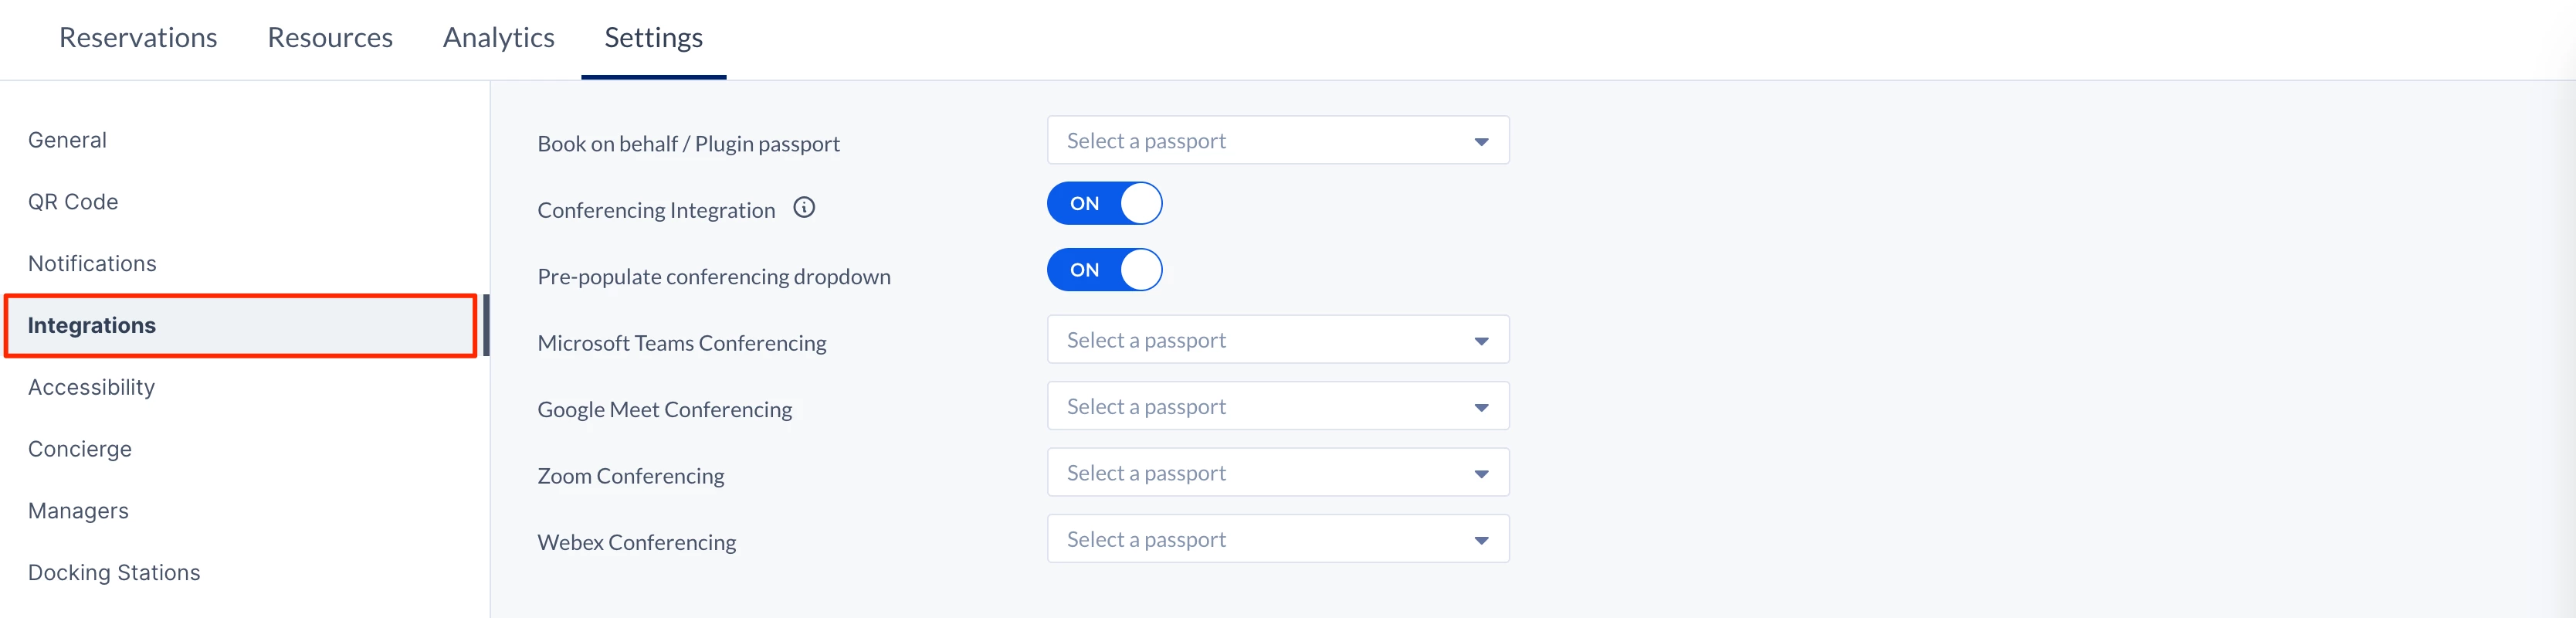Open the Notifications settings section
The width and height of the screenshot is (2576, 618).
click(92, 264)
